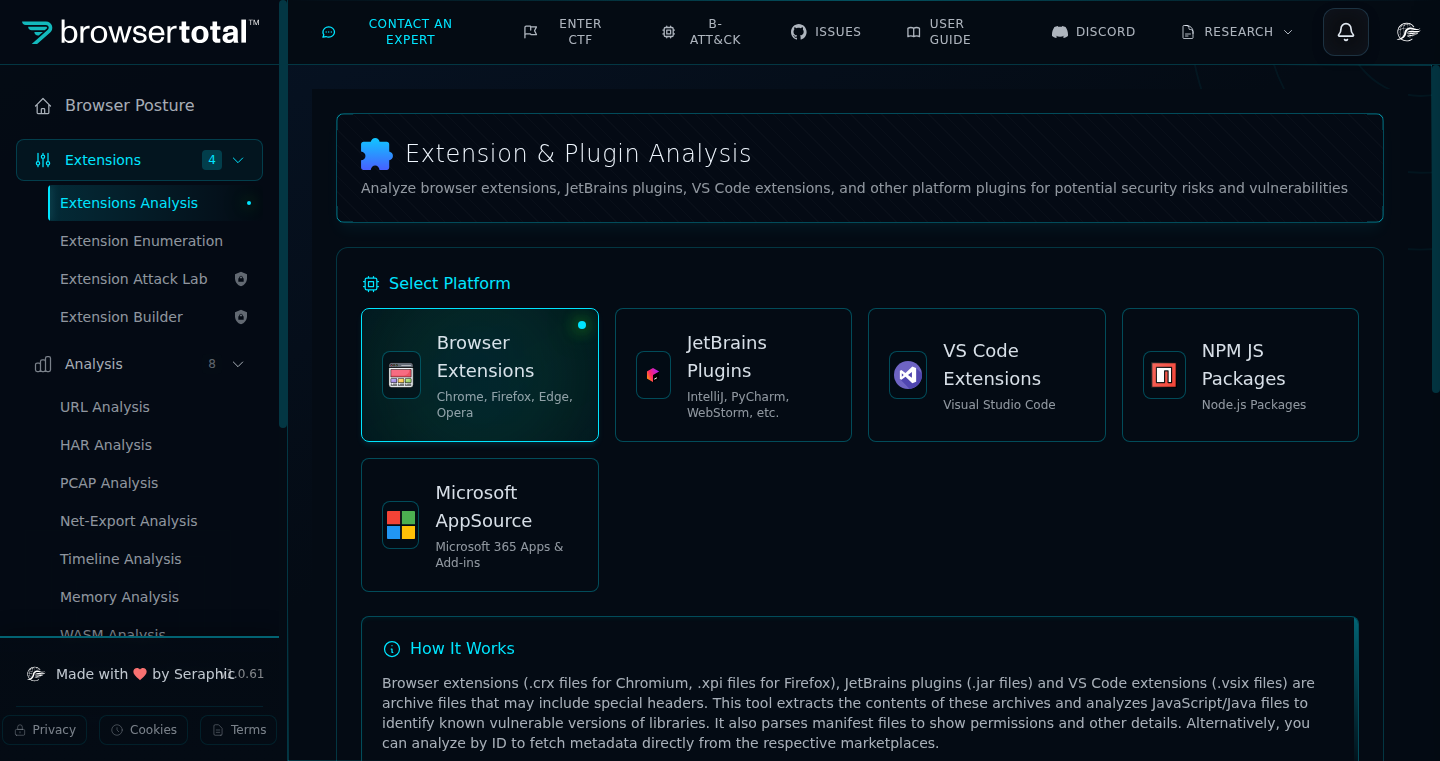The height and width of the screenshot is (761, 1440).
Task: Click the chip icon beside Select Platform
Action: 371,284
